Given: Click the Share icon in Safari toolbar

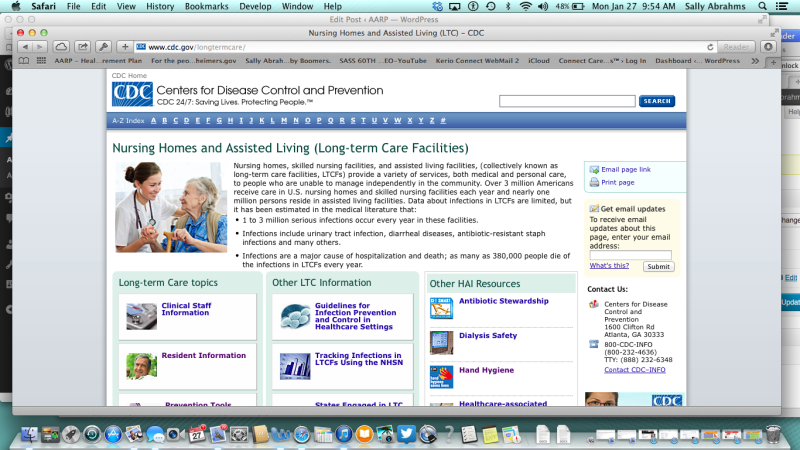Looking at the screenshot, I should tap(82, 47).
